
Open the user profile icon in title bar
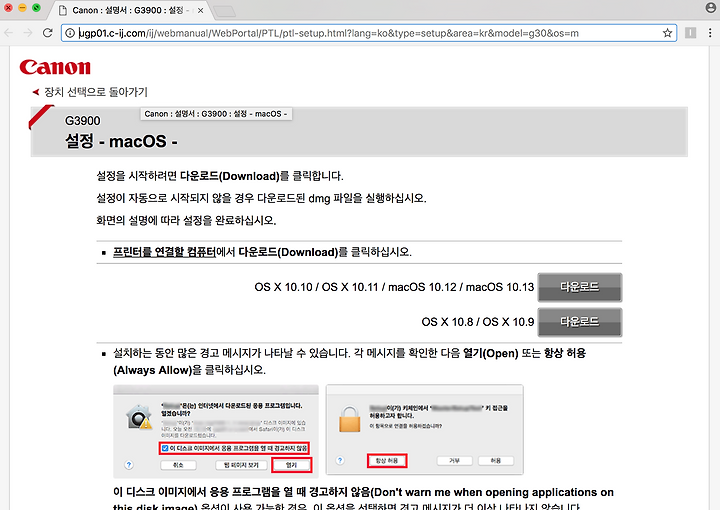click(x=710, y=8)
